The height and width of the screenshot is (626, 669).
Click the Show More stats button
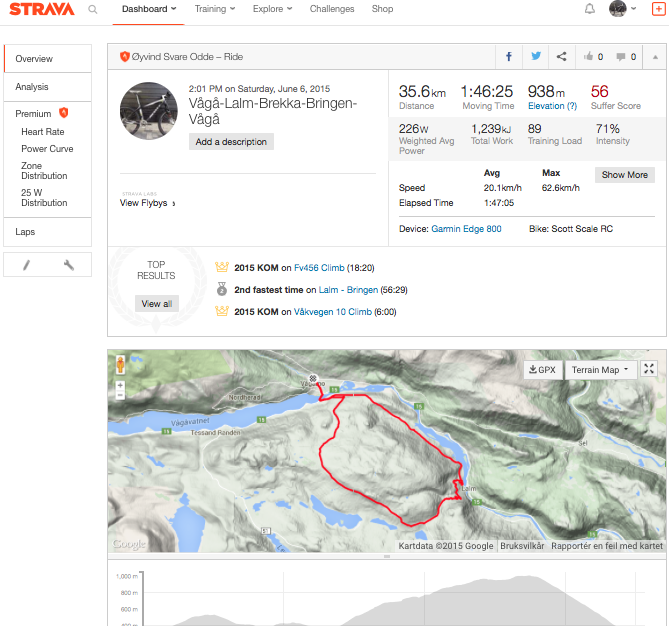(625, 174)
